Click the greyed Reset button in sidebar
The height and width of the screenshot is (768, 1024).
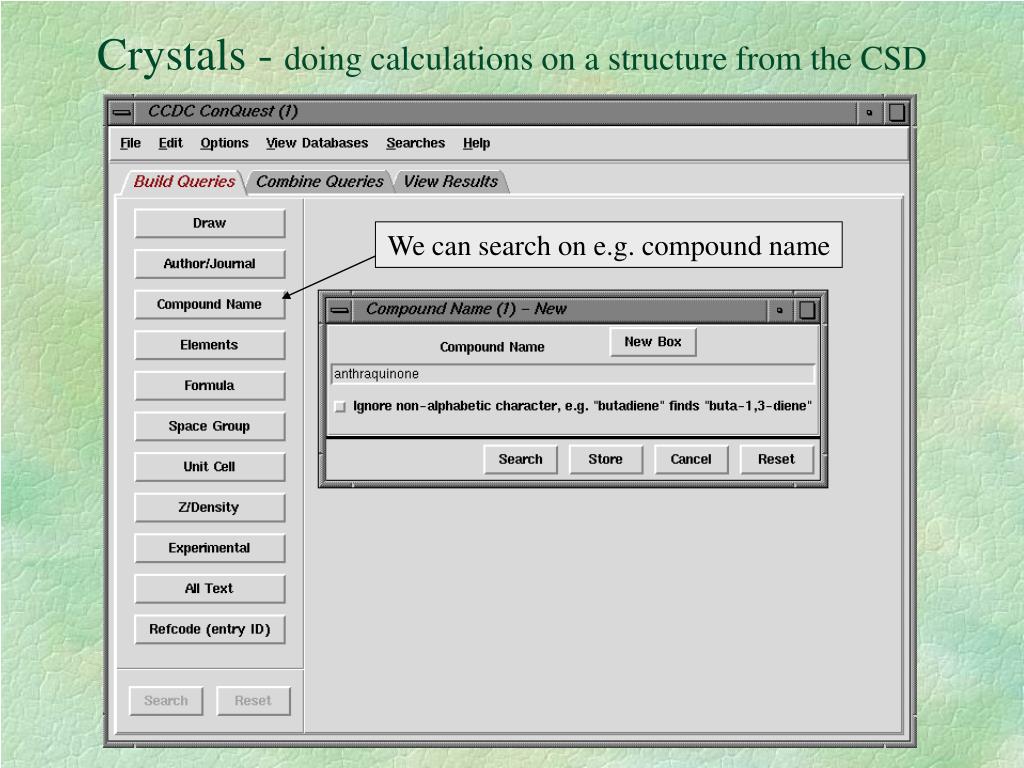point(253,701)
